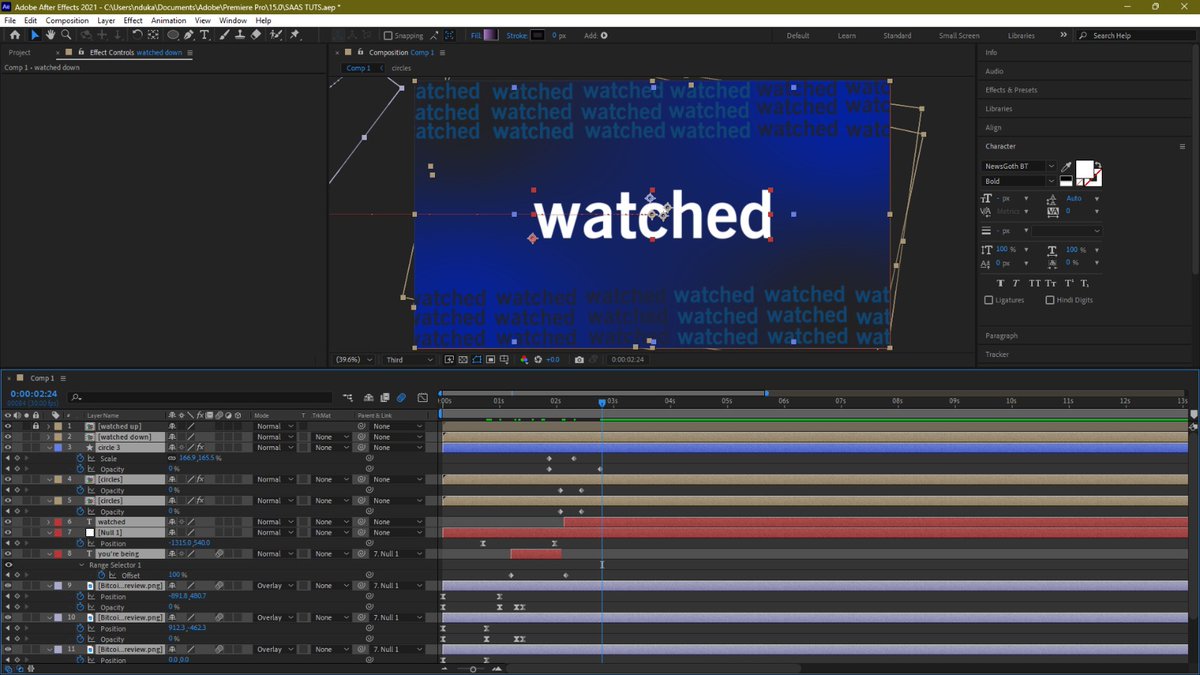The width and height of the screenshot is (1200, 675).
Task: Hide the [watched up] layer eye
Action: [x=9, y=426]
